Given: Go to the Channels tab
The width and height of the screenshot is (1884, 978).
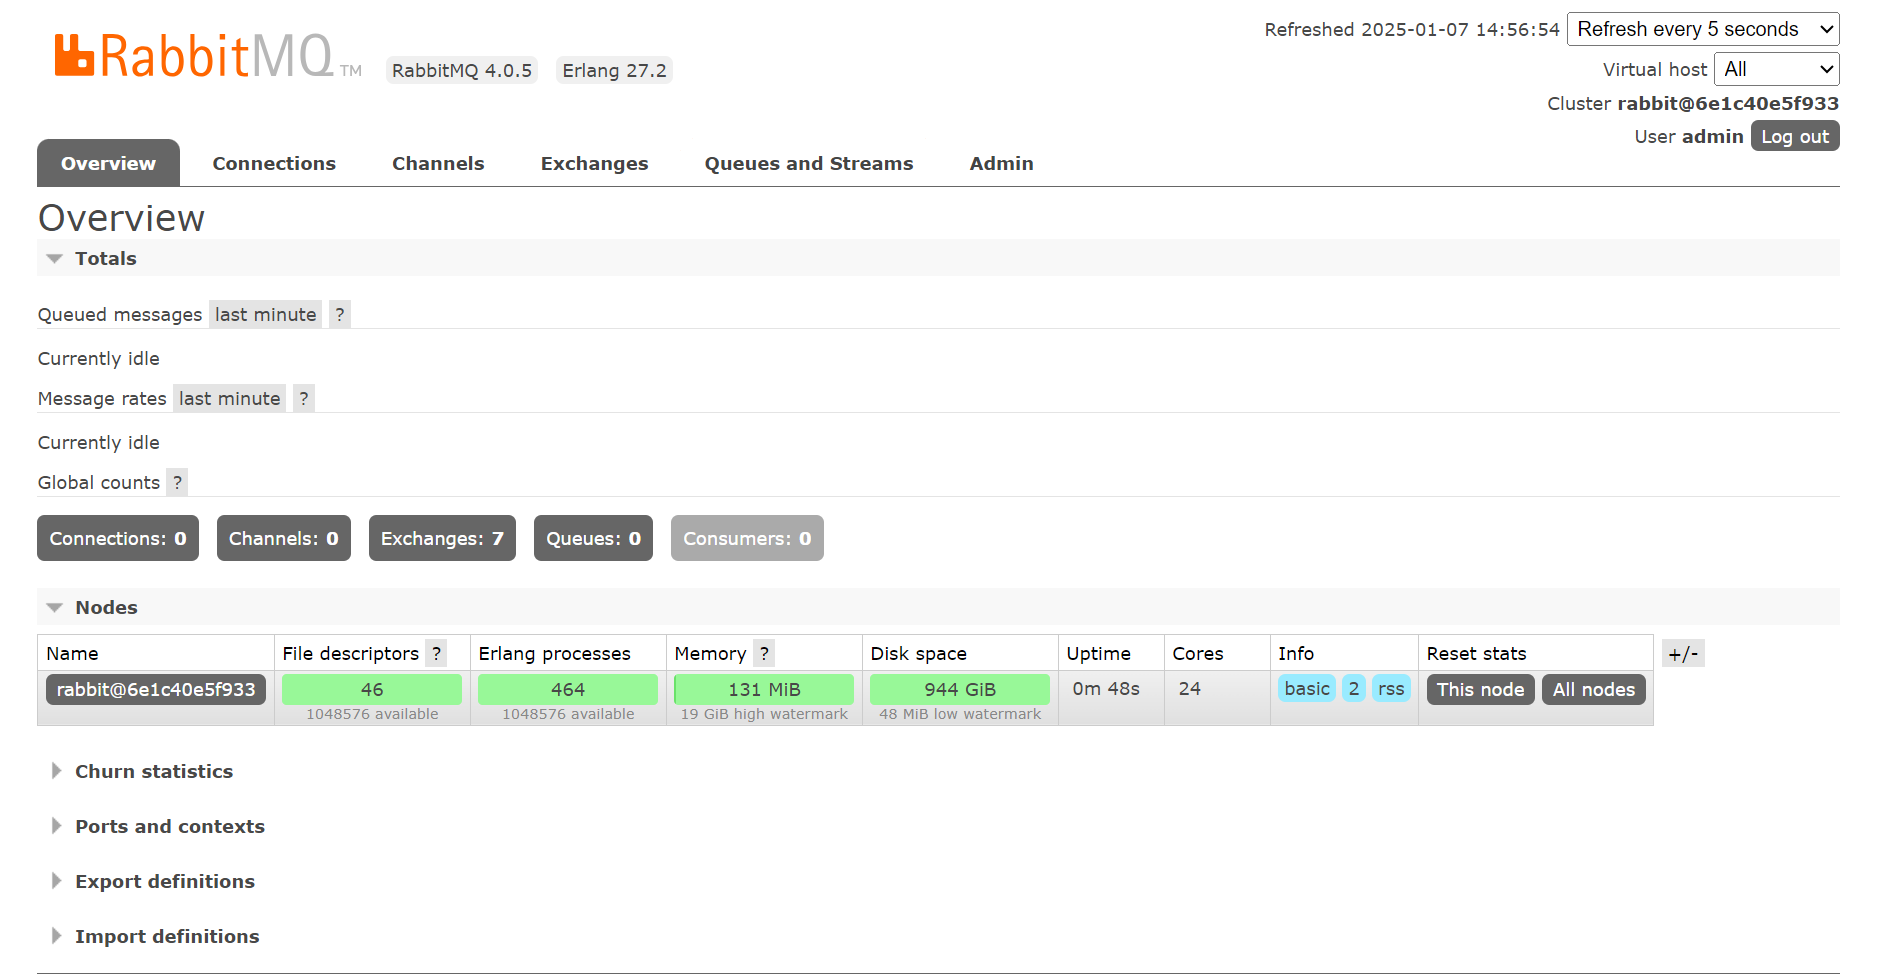Looking at the screenshot, I should pos(438,163).
